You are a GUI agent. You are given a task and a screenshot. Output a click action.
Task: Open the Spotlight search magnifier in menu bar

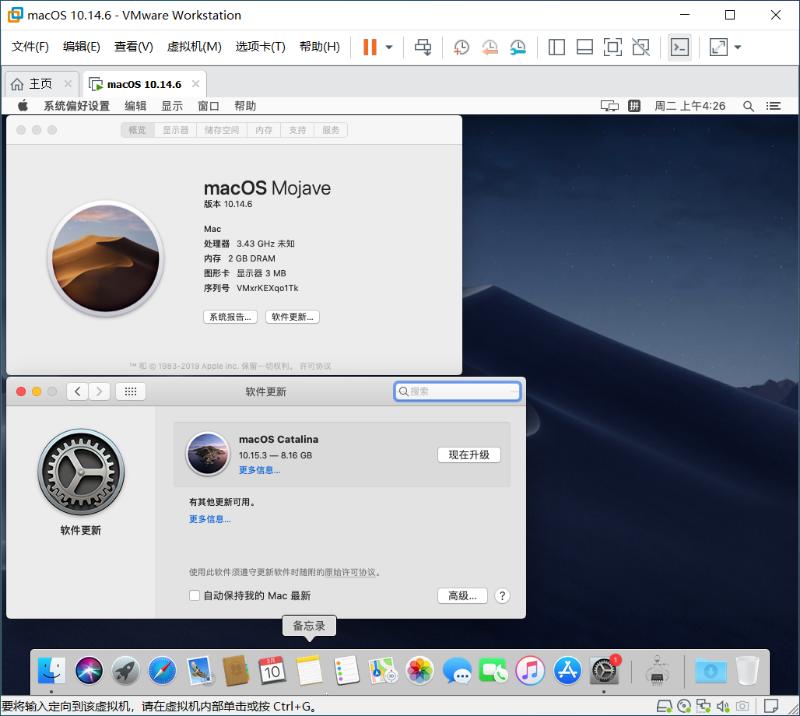[x=747, y=105]
